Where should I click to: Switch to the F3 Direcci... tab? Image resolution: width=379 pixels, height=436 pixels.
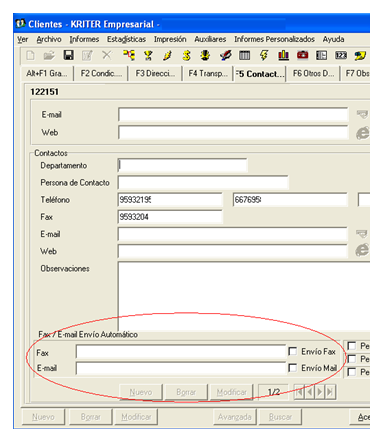tap(155, 74)
